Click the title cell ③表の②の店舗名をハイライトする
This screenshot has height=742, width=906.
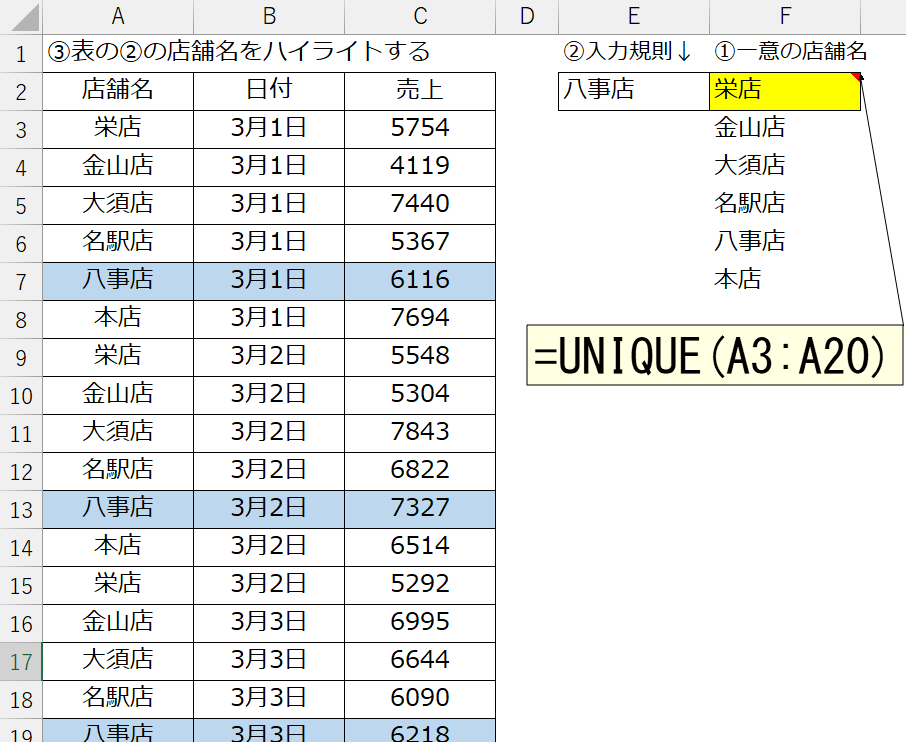(239, 52)
